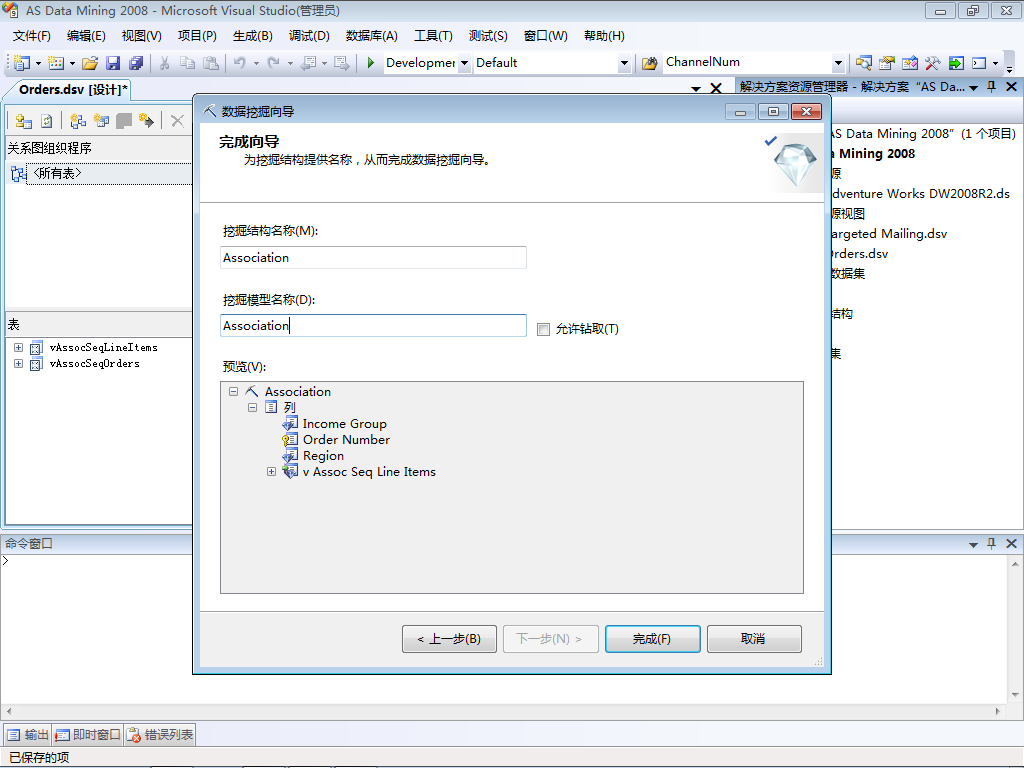Click the 上一步(B) back button

(x=449, y=639)
